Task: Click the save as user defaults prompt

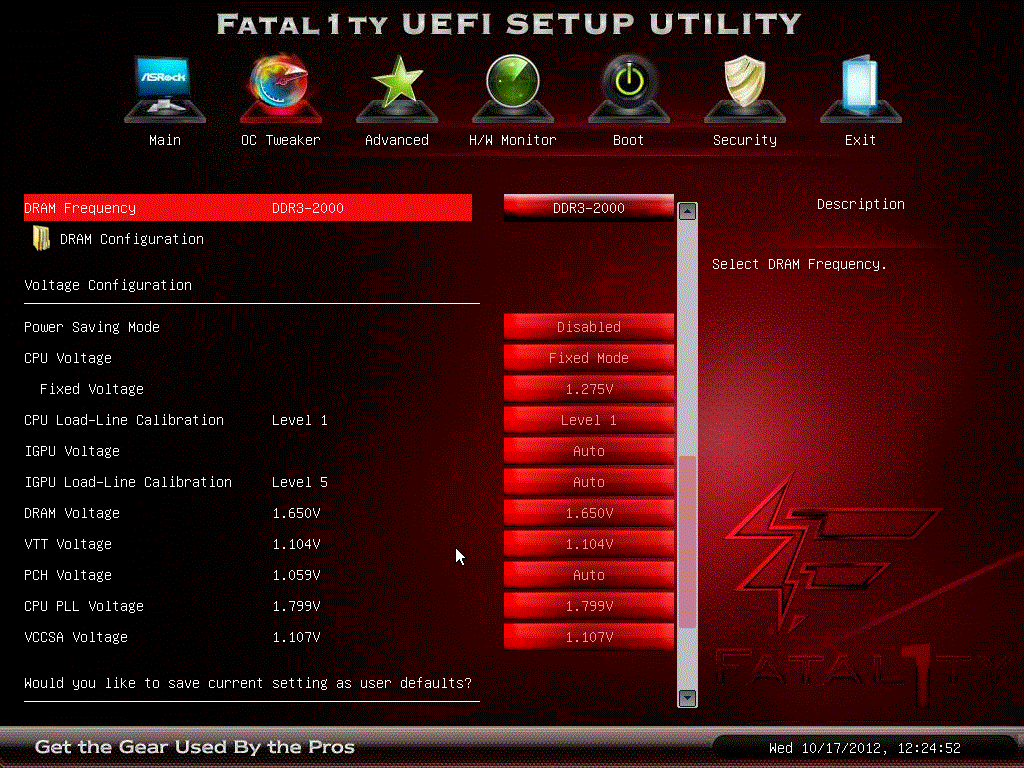Action: 248,683
